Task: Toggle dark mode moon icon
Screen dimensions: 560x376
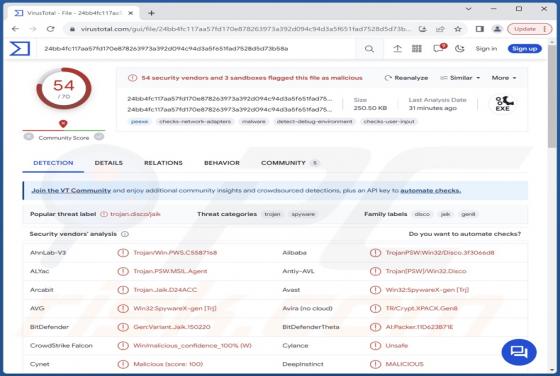Action: (460, 49)
